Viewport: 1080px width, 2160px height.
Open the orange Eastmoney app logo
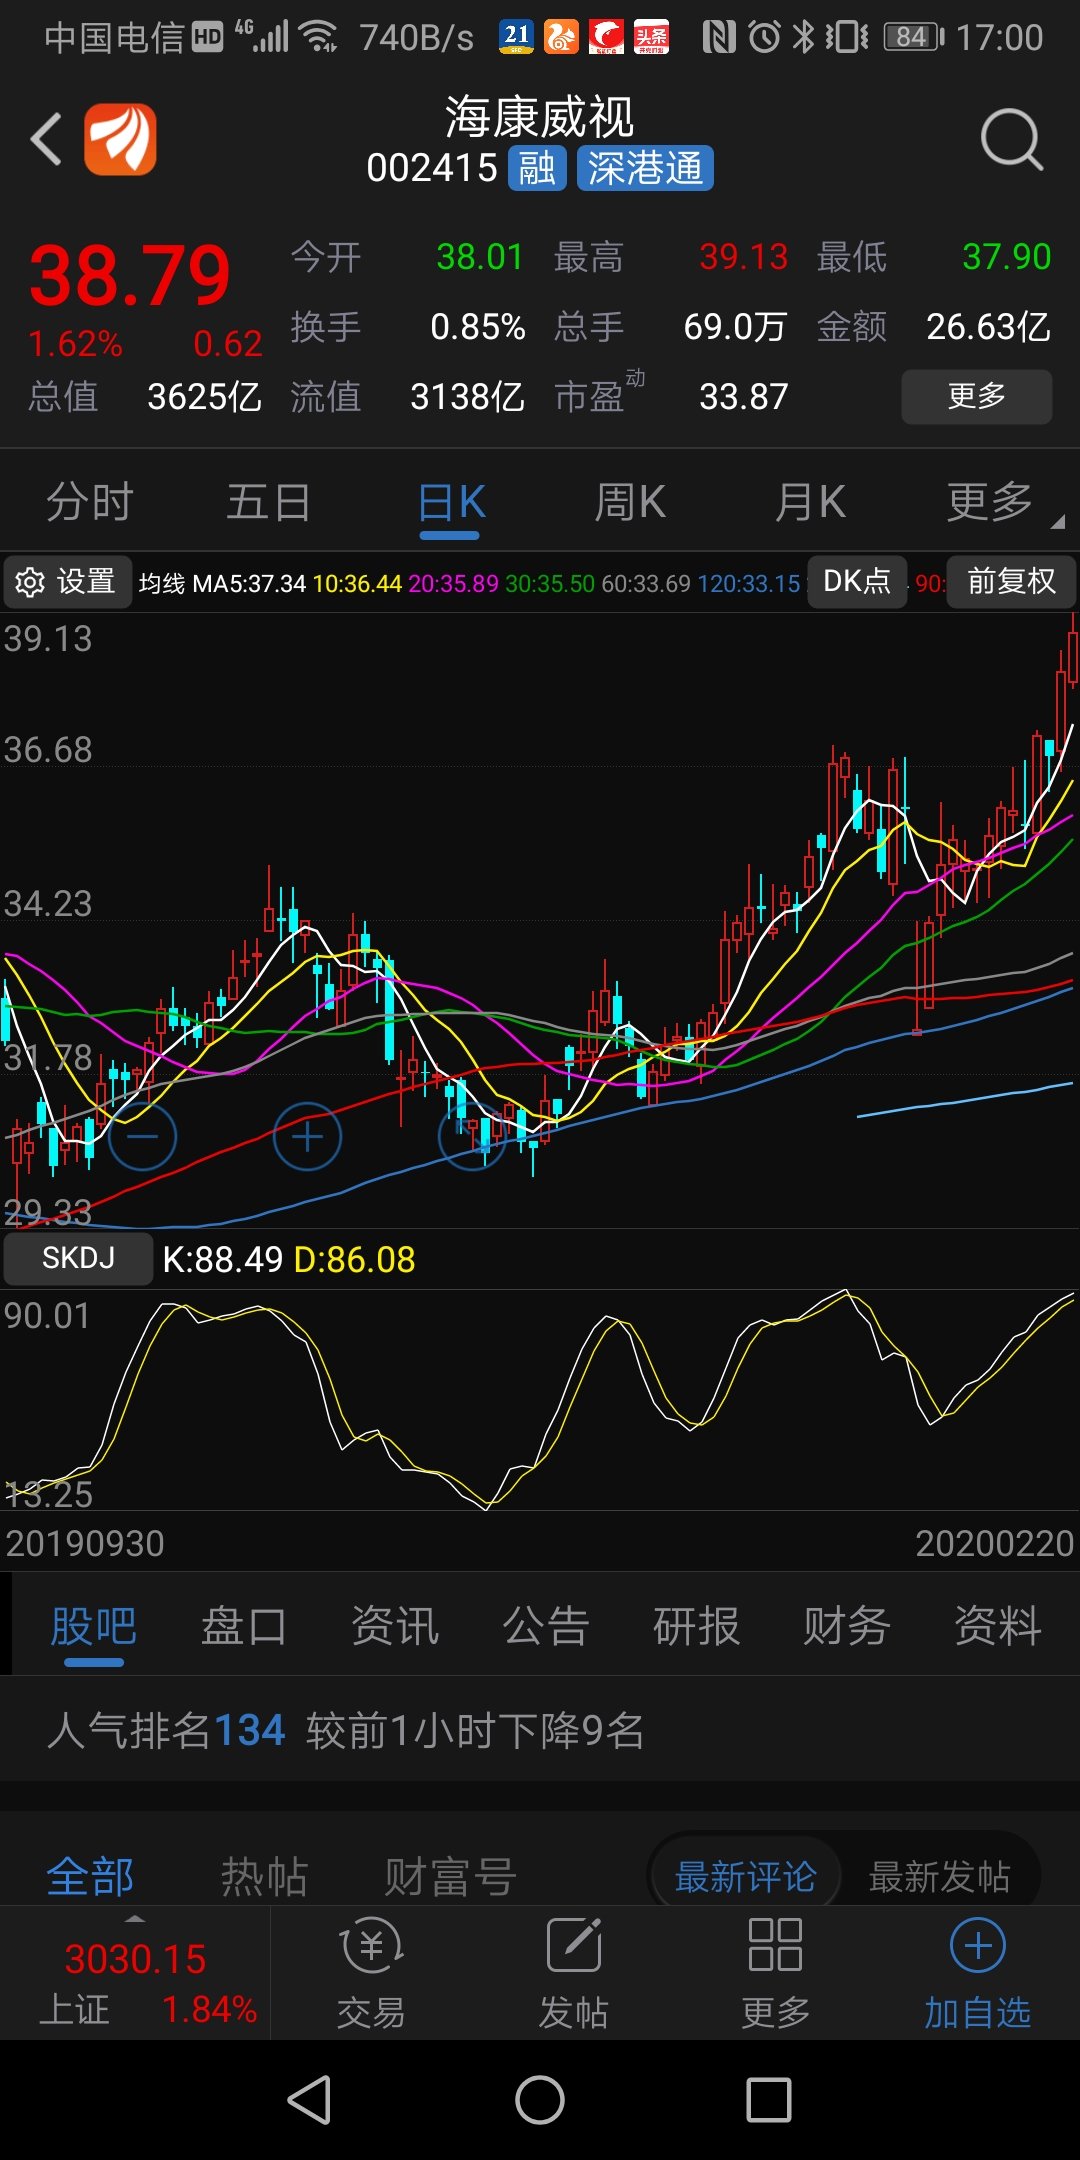pyautogui.click(x=120, y=139)
